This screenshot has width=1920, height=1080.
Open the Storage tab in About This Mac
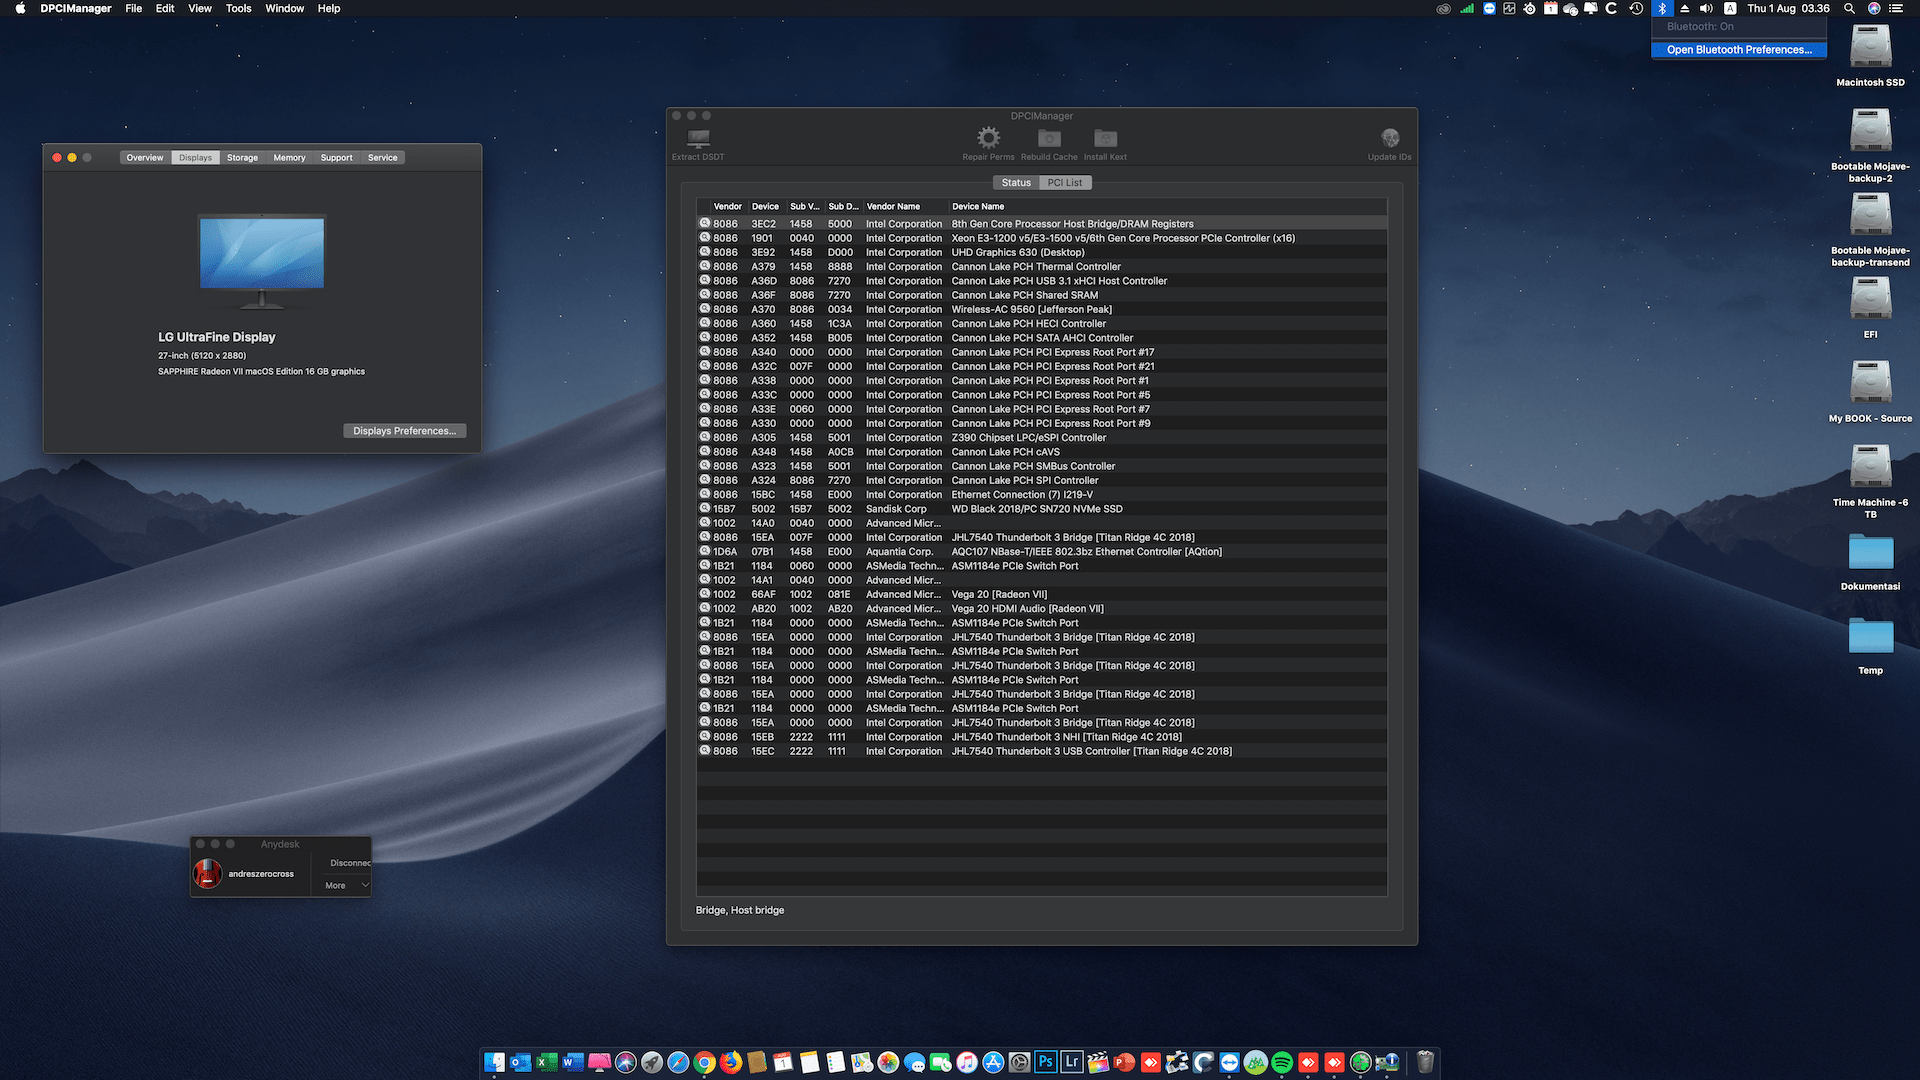(242, 158)
